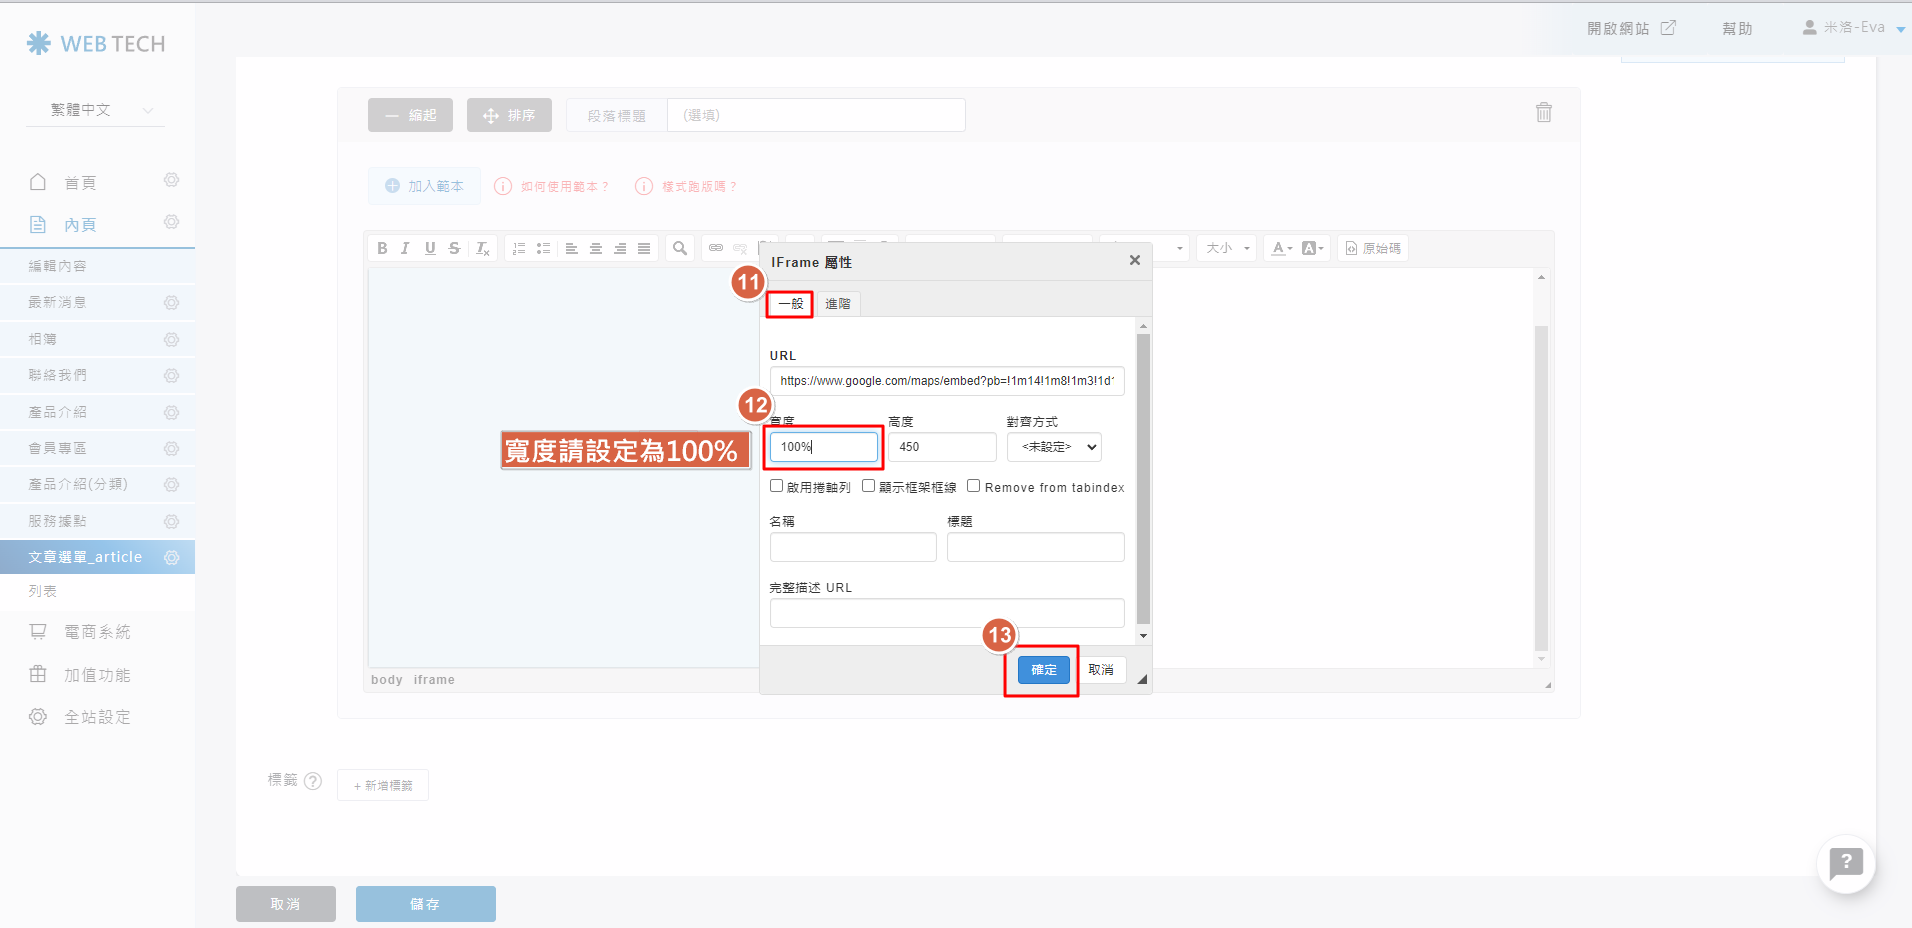
Task: Delete section with trash can icon
Action: pos(1543,112)
